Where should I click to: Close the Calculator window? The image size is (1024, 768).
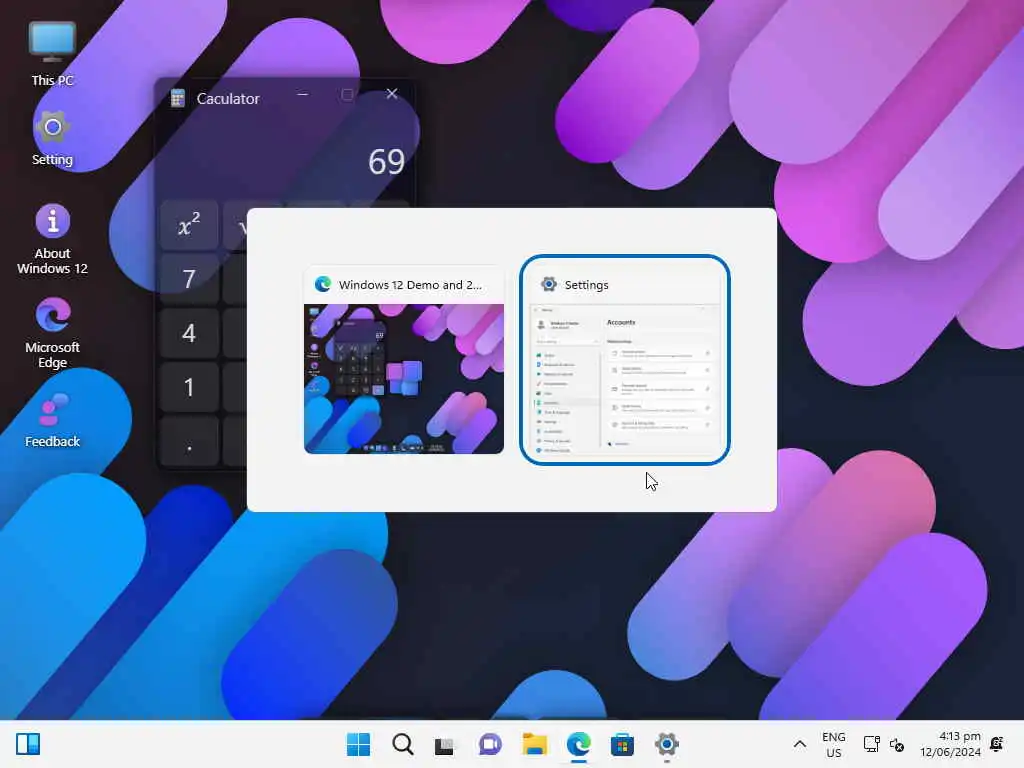(x=392, y=94)
